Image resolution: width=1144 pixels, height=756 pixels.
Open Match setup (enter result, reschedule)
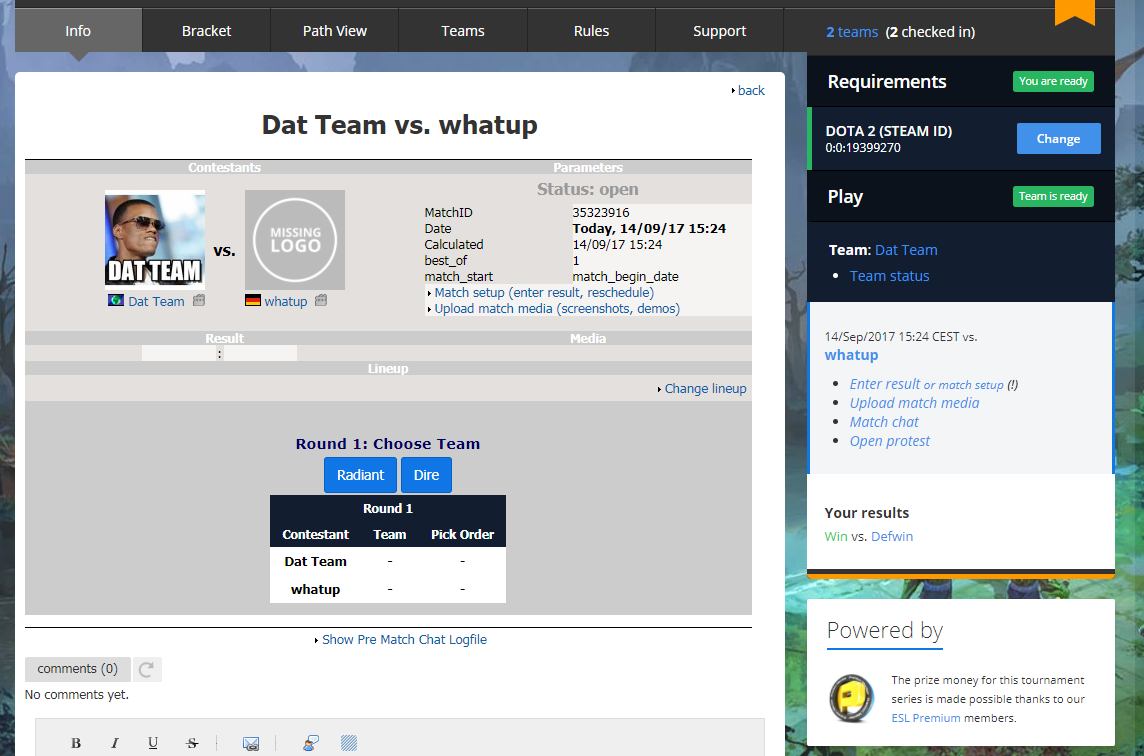(544, 293)
